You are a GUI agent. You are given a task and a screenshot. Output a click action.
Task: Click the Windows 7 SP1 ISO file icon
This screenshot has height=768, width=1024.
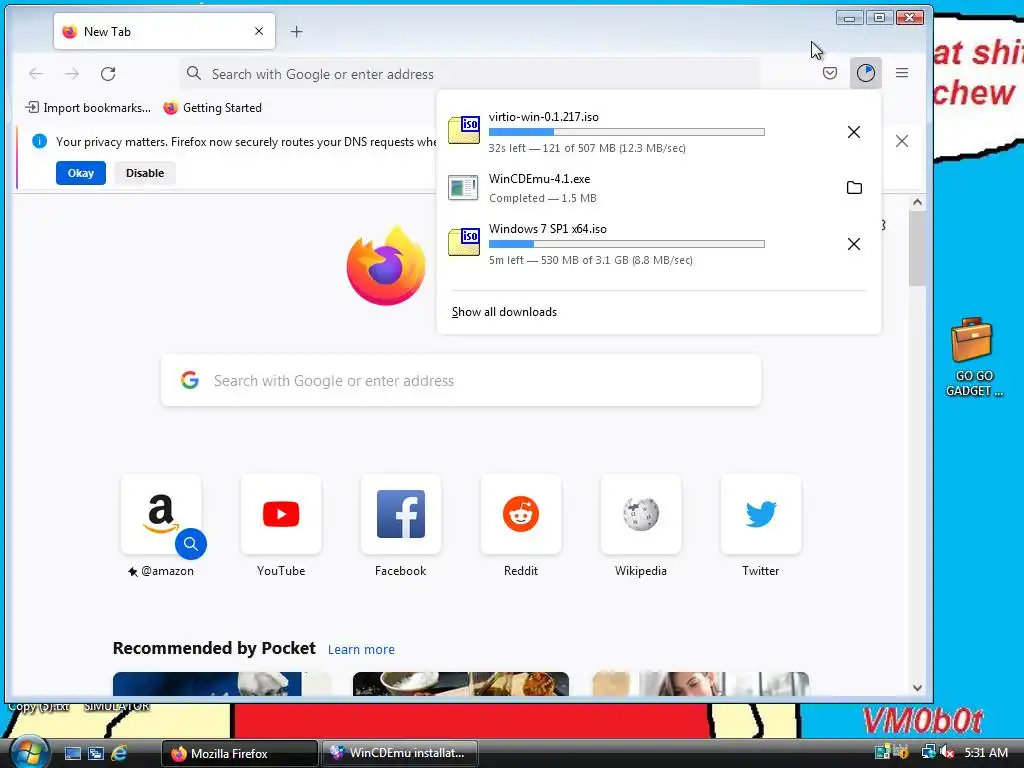[x=464, y=241]
